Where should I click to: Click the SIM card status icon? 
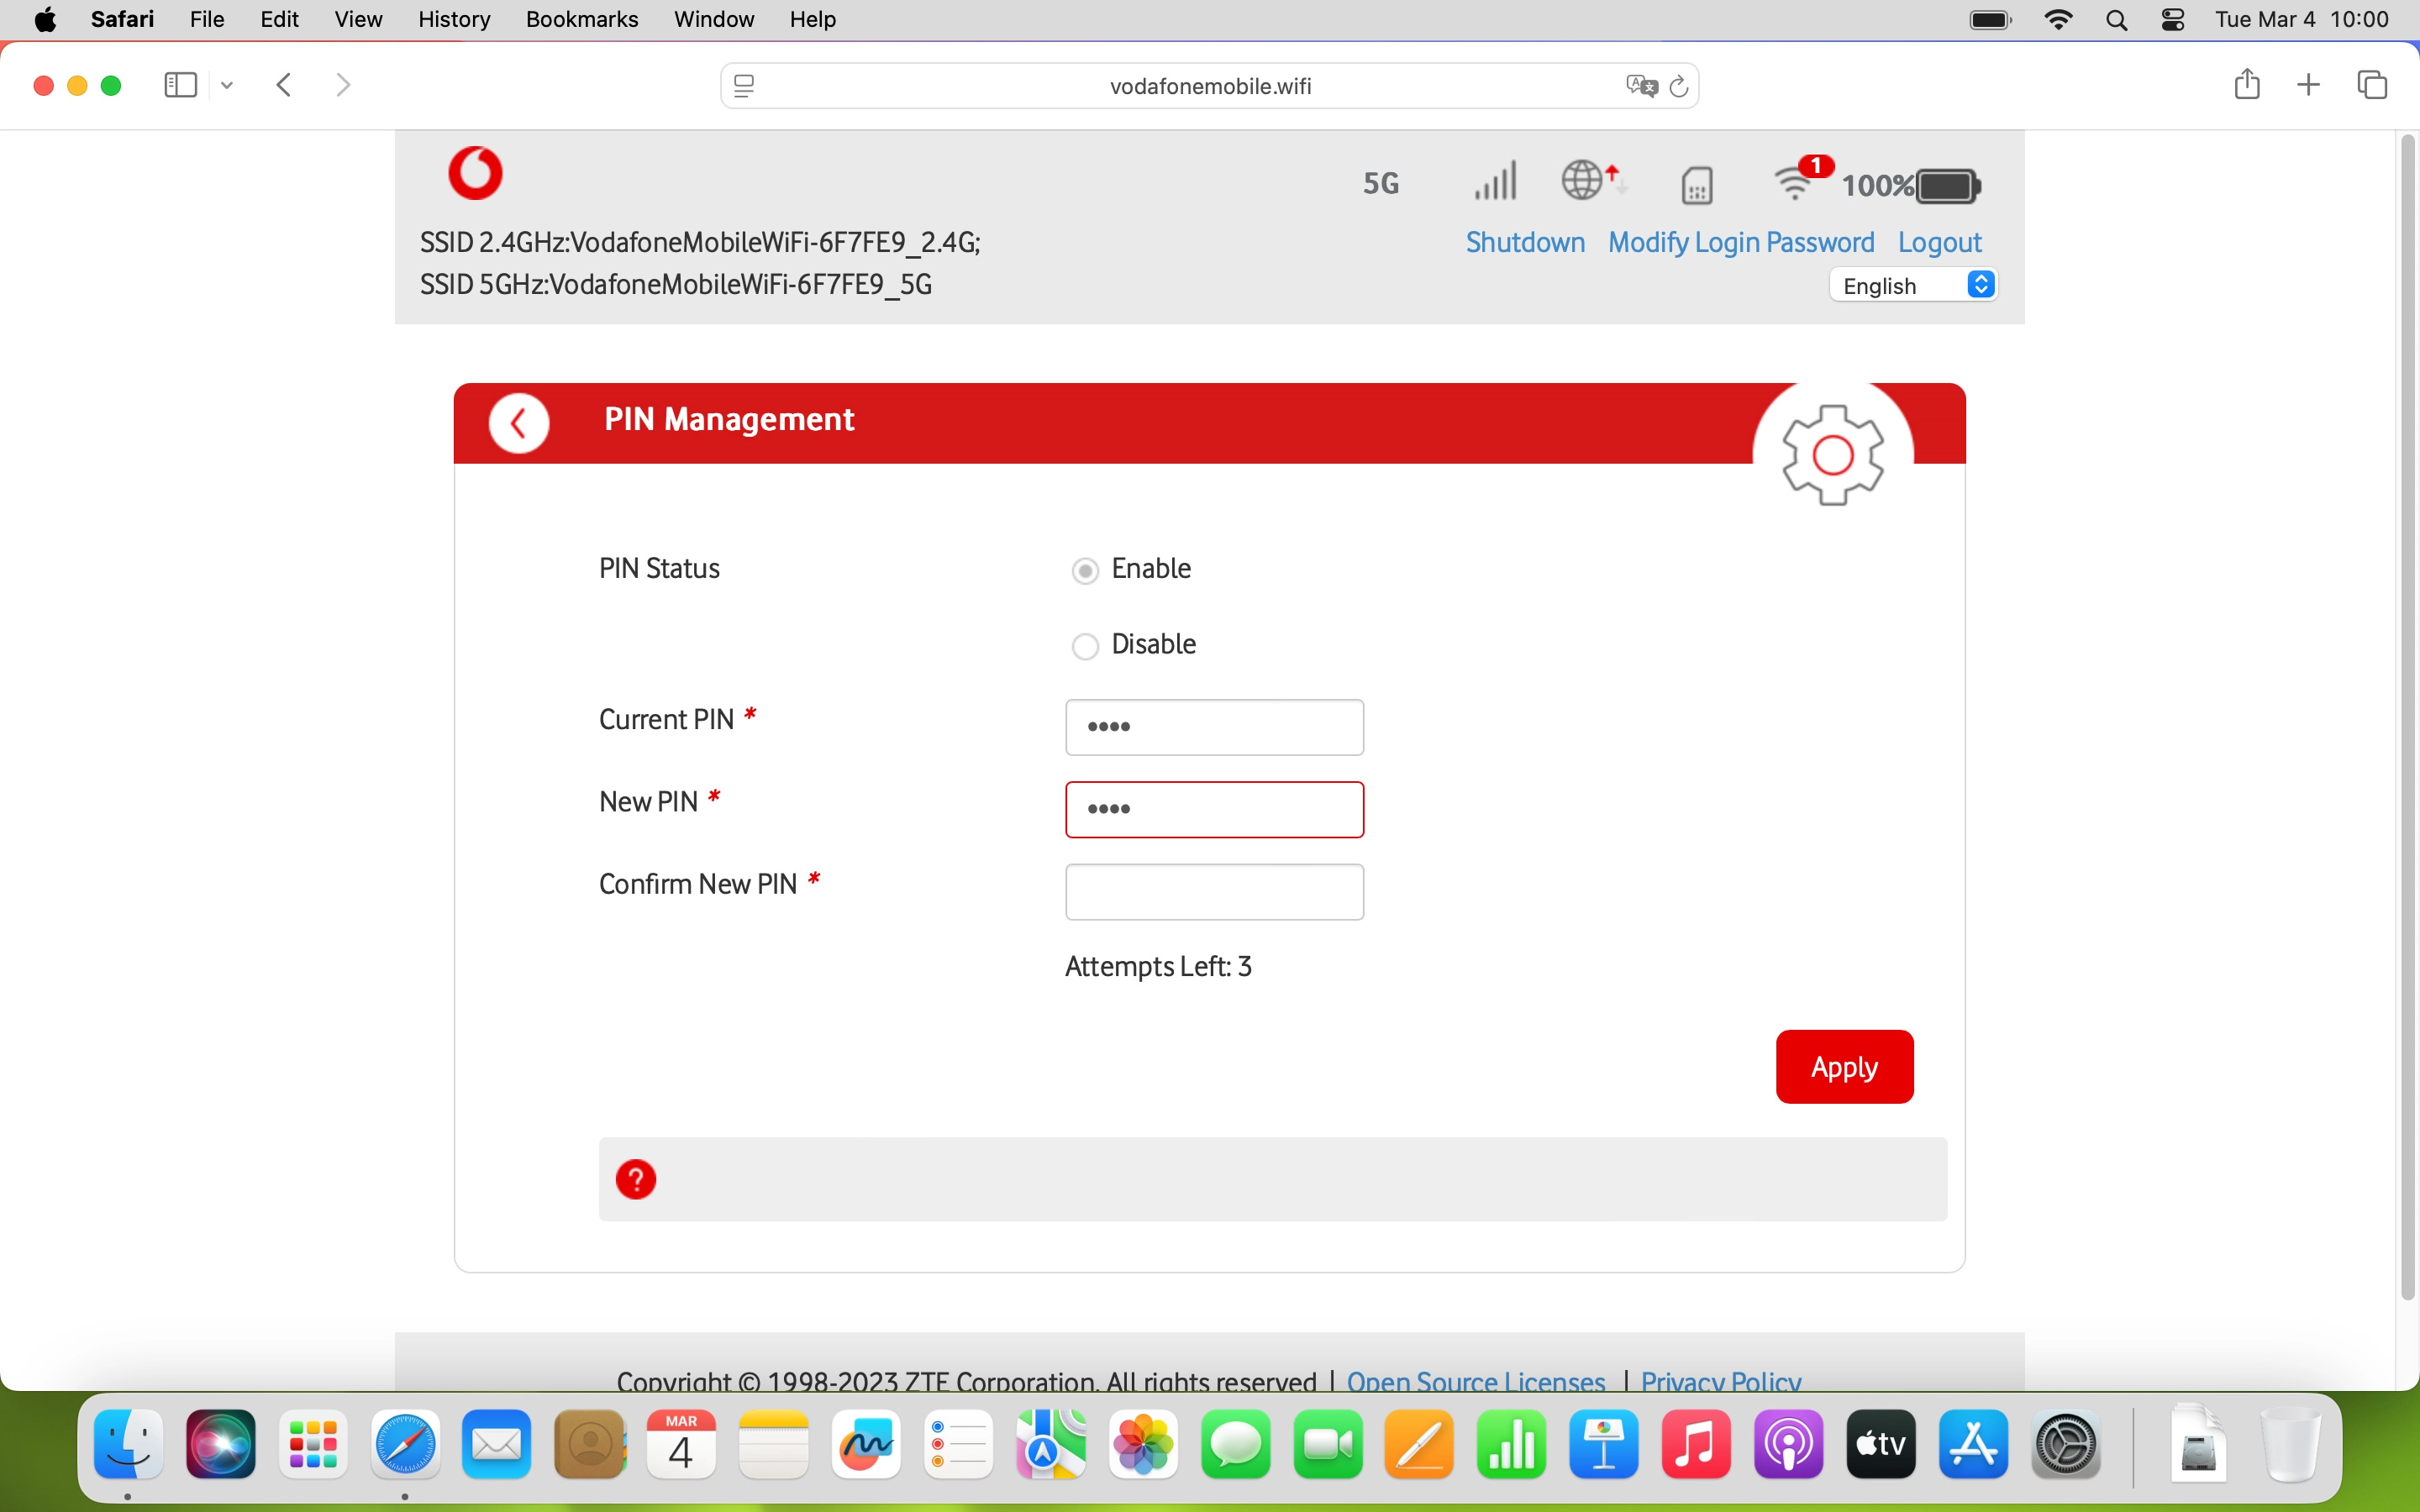tap(1697, 185)
